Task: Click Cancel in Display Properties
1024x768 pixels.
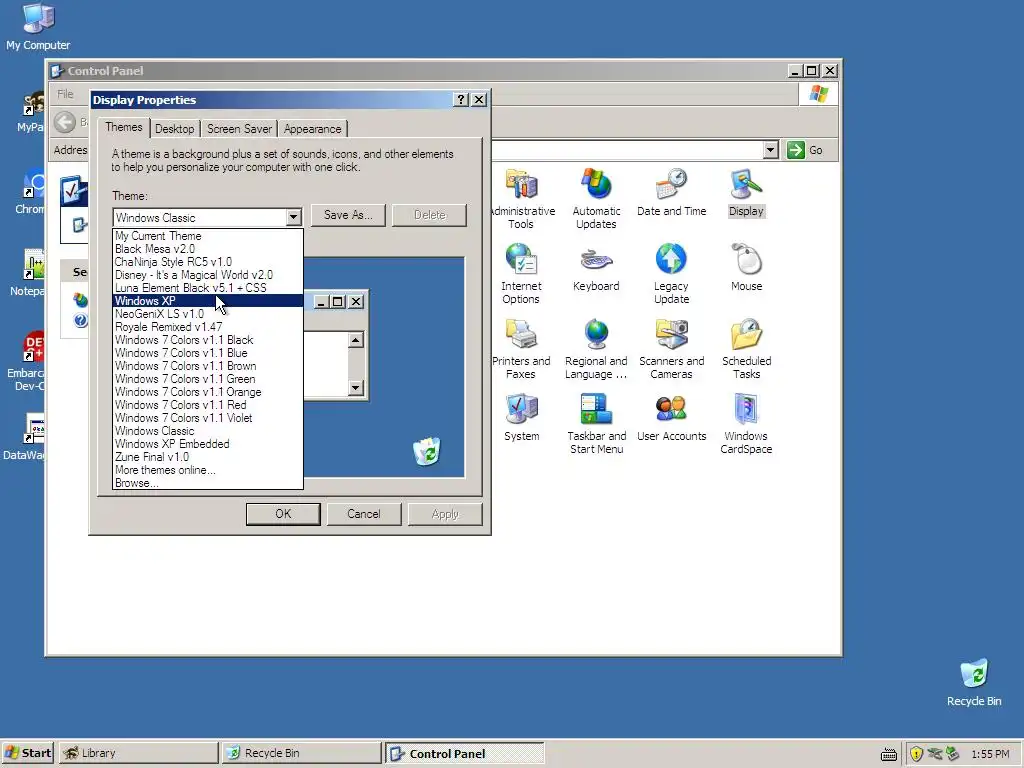Action: point(363,514)
